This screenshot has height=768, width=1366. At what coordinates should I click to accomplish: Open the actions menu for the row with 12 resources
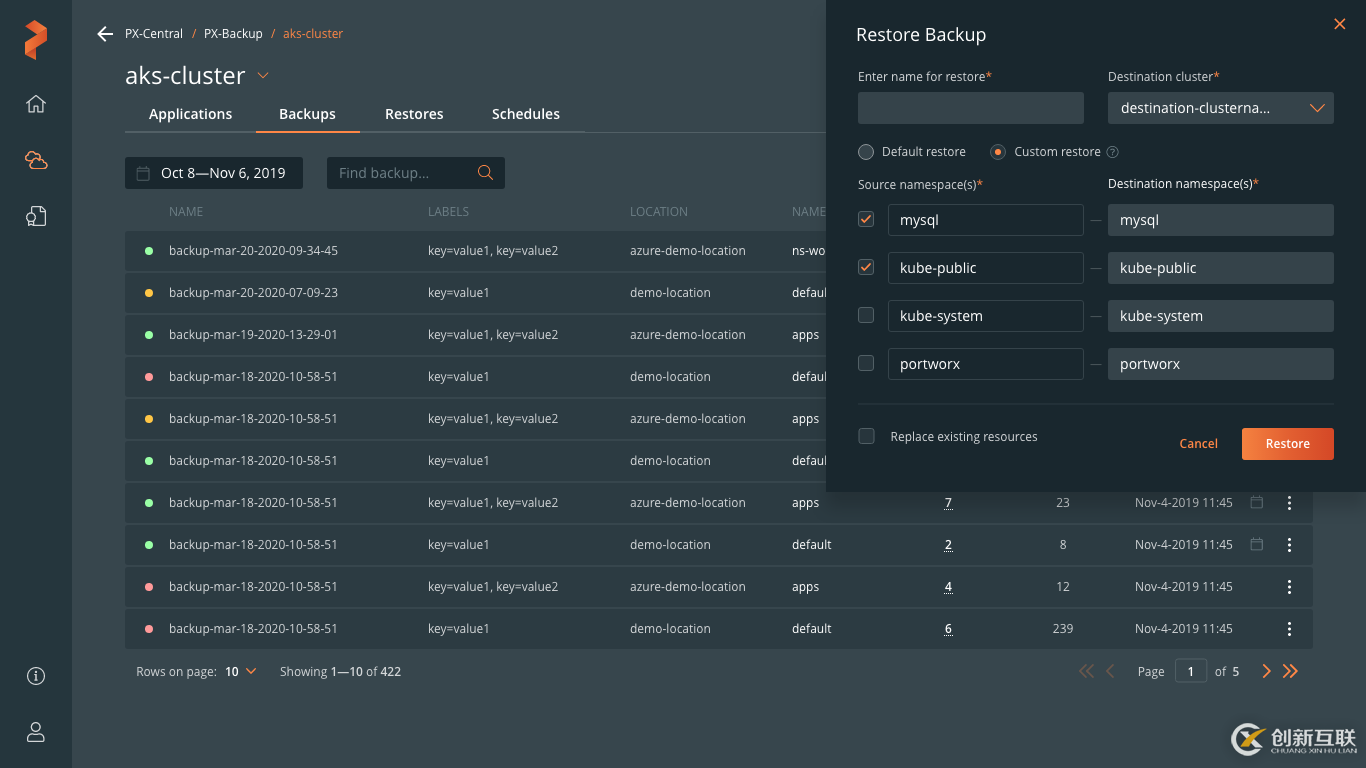1289,587
